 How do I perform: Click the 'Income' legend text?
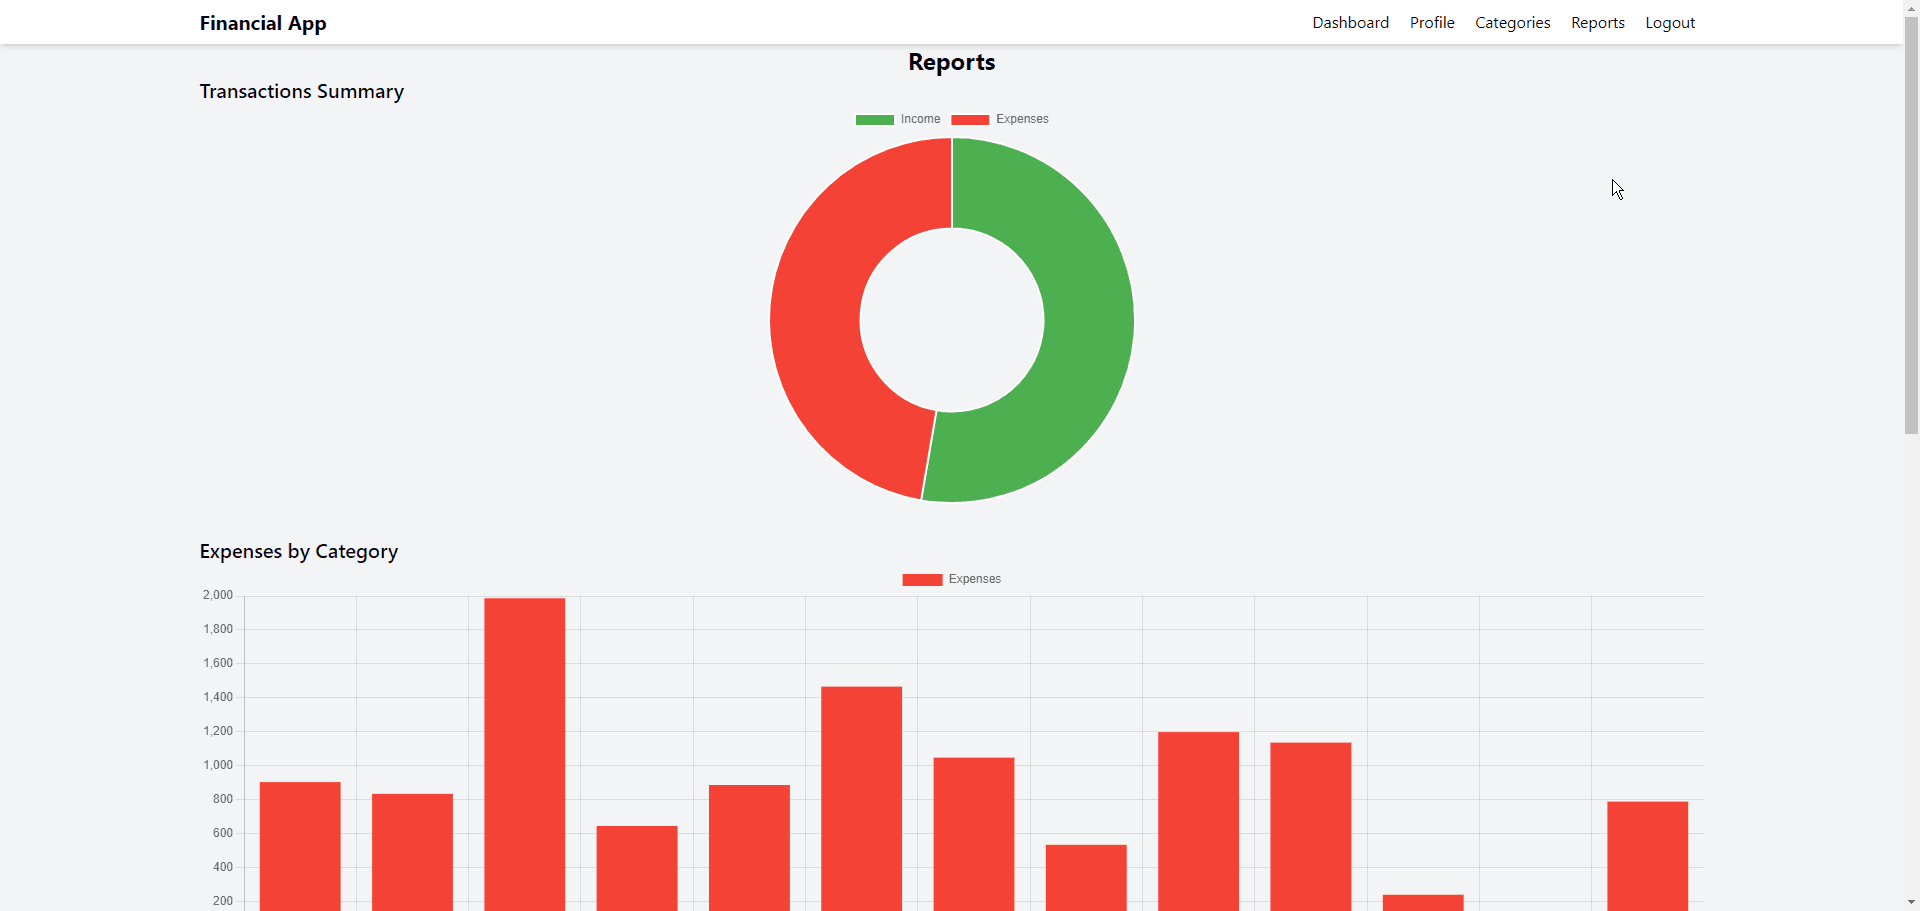point(920,119)
